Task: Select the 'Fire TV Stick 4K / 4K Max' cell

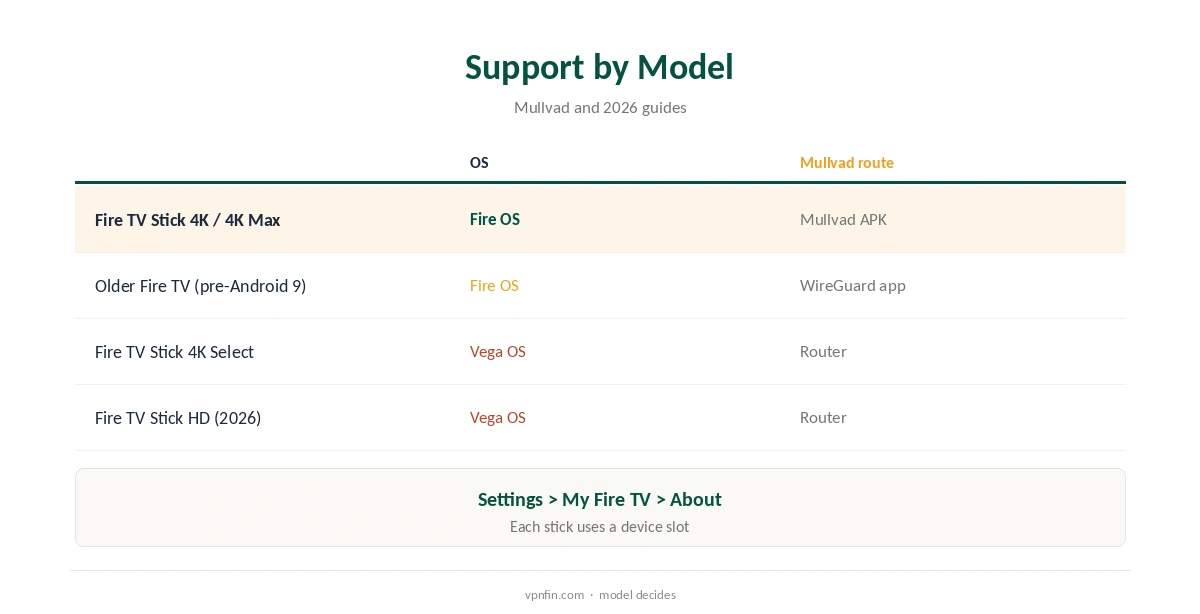Action: pyautogui.click(x=187, y=220)
